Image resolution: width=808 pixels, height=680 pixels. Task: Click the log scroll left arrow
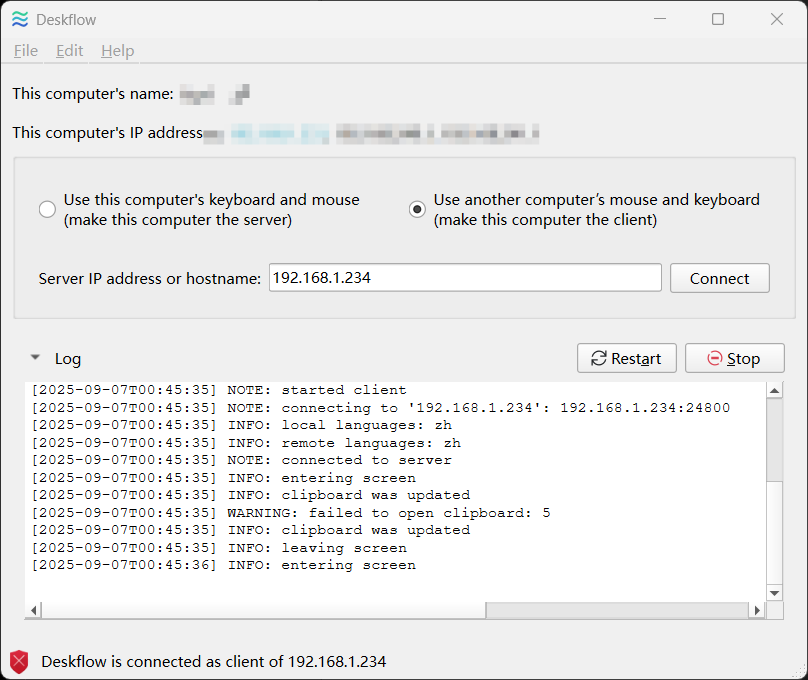pyautogui.click(x=33, y=610)
